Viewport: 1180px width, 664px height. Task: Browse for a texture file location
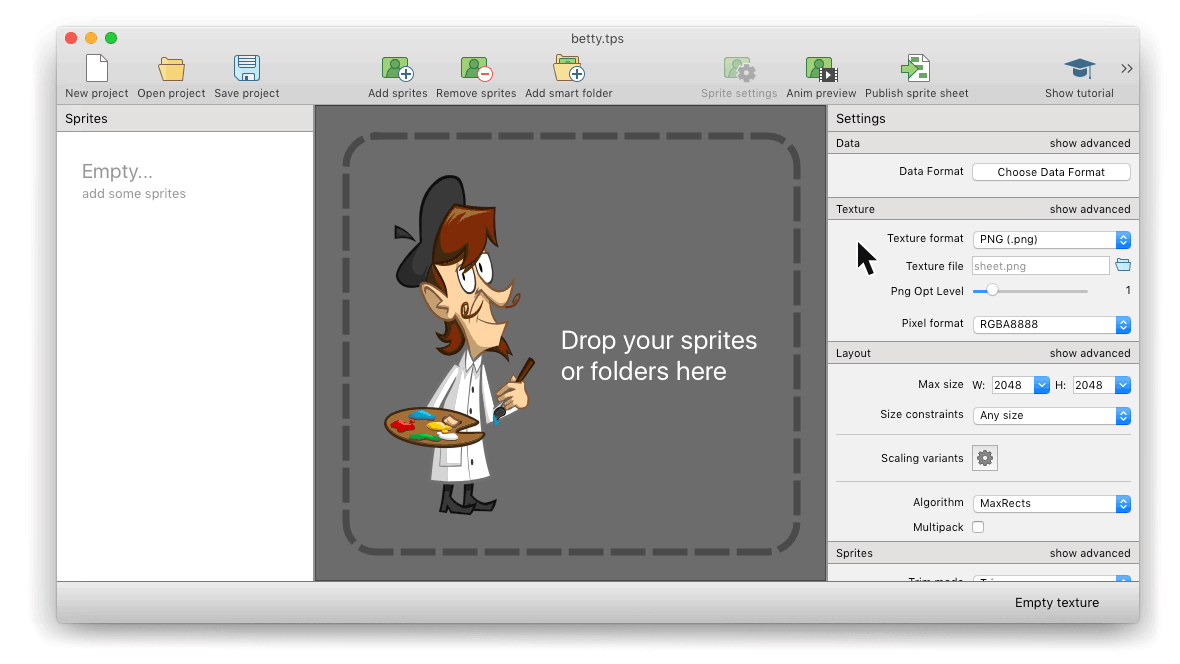[1123, 264]
